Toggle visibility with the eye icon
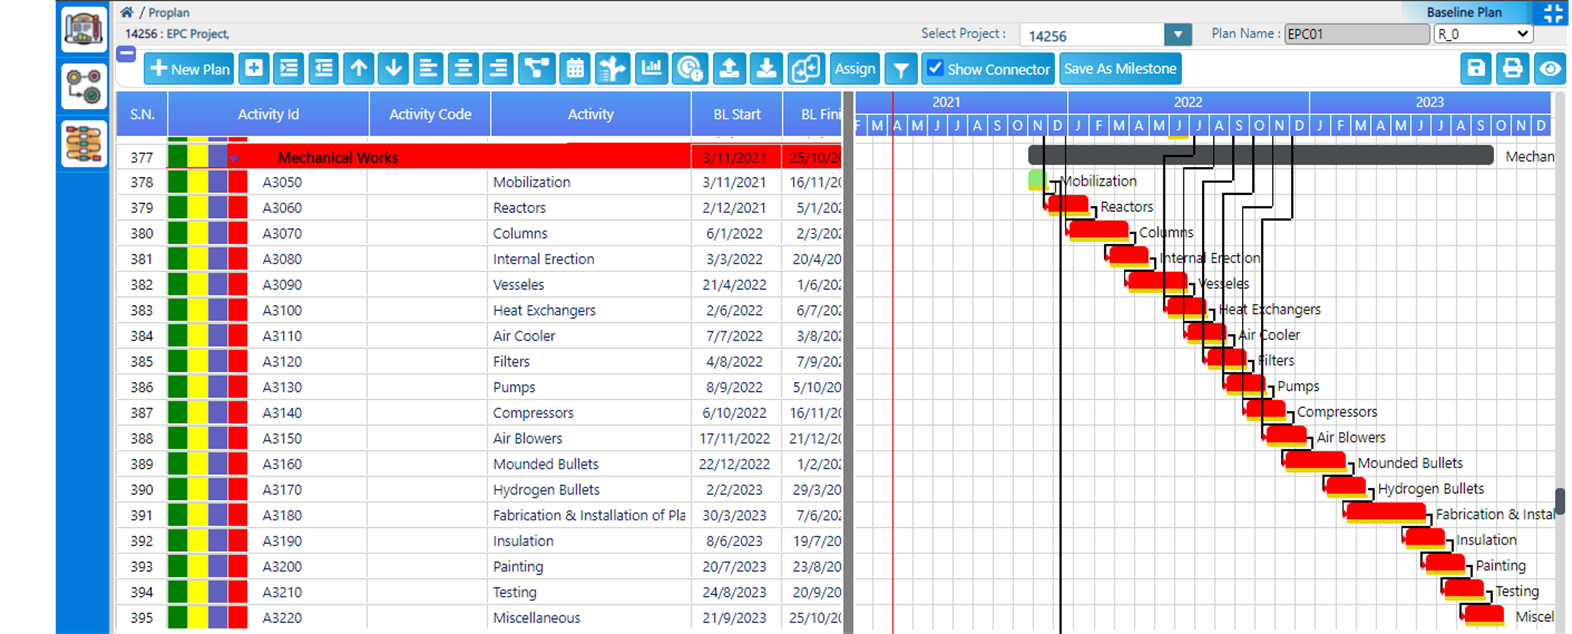Image resolution: width=1572 pixels, height=634 pixels. click(1550, 68)
